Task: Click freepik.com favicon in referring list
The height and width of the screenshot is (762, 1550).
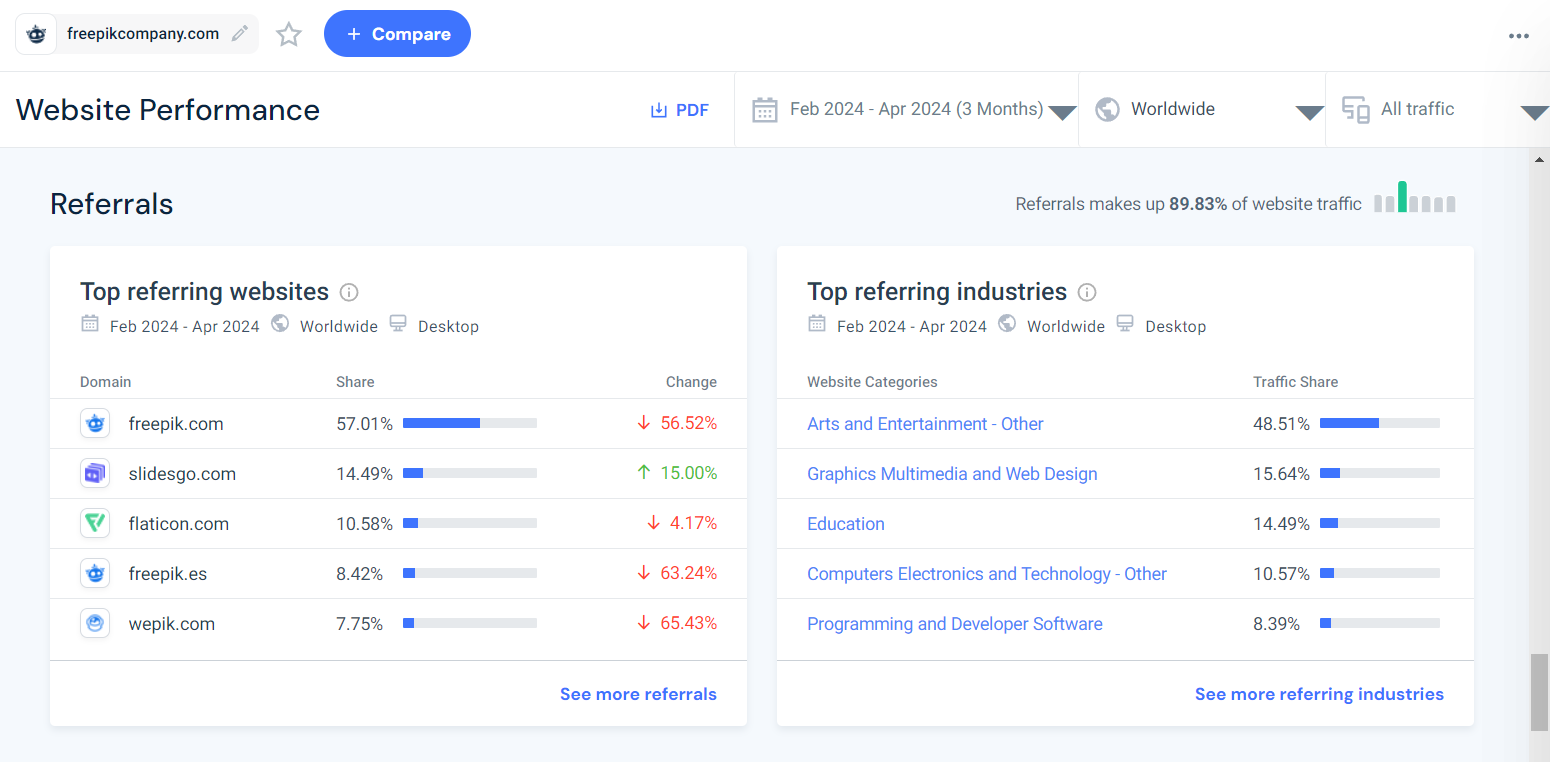Action: 95,424
